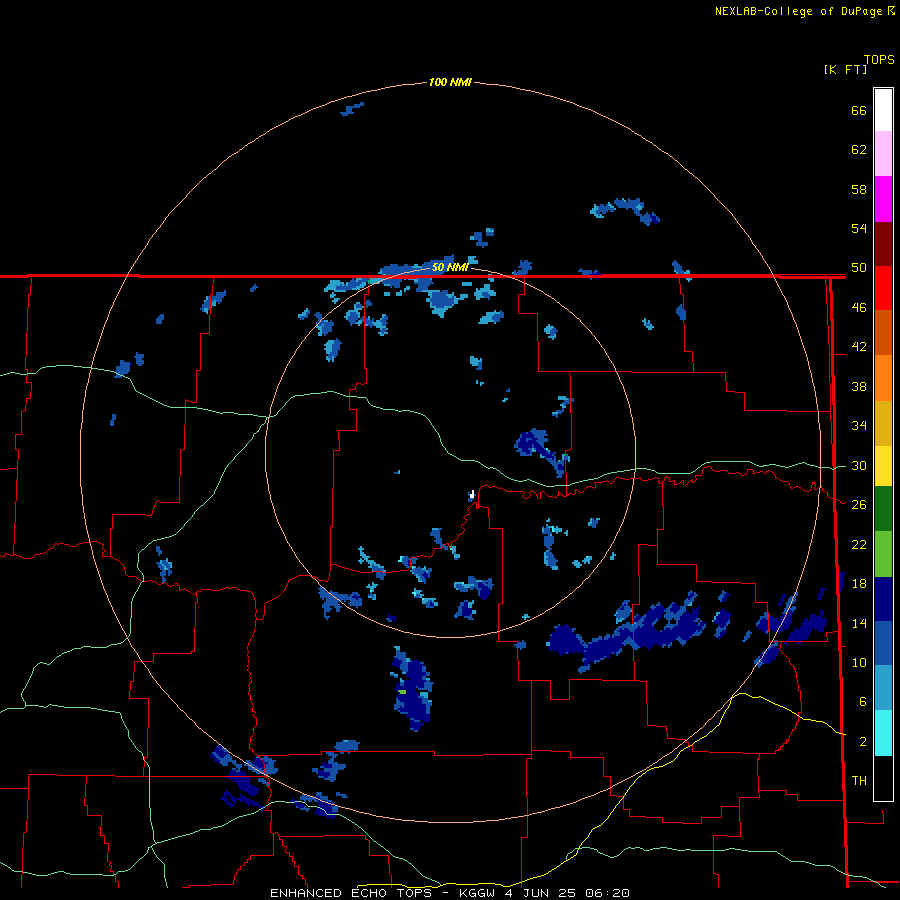Click the 100 NMI range ring label
The height and width of the screenshot is (900, 900).
[450, 82]
